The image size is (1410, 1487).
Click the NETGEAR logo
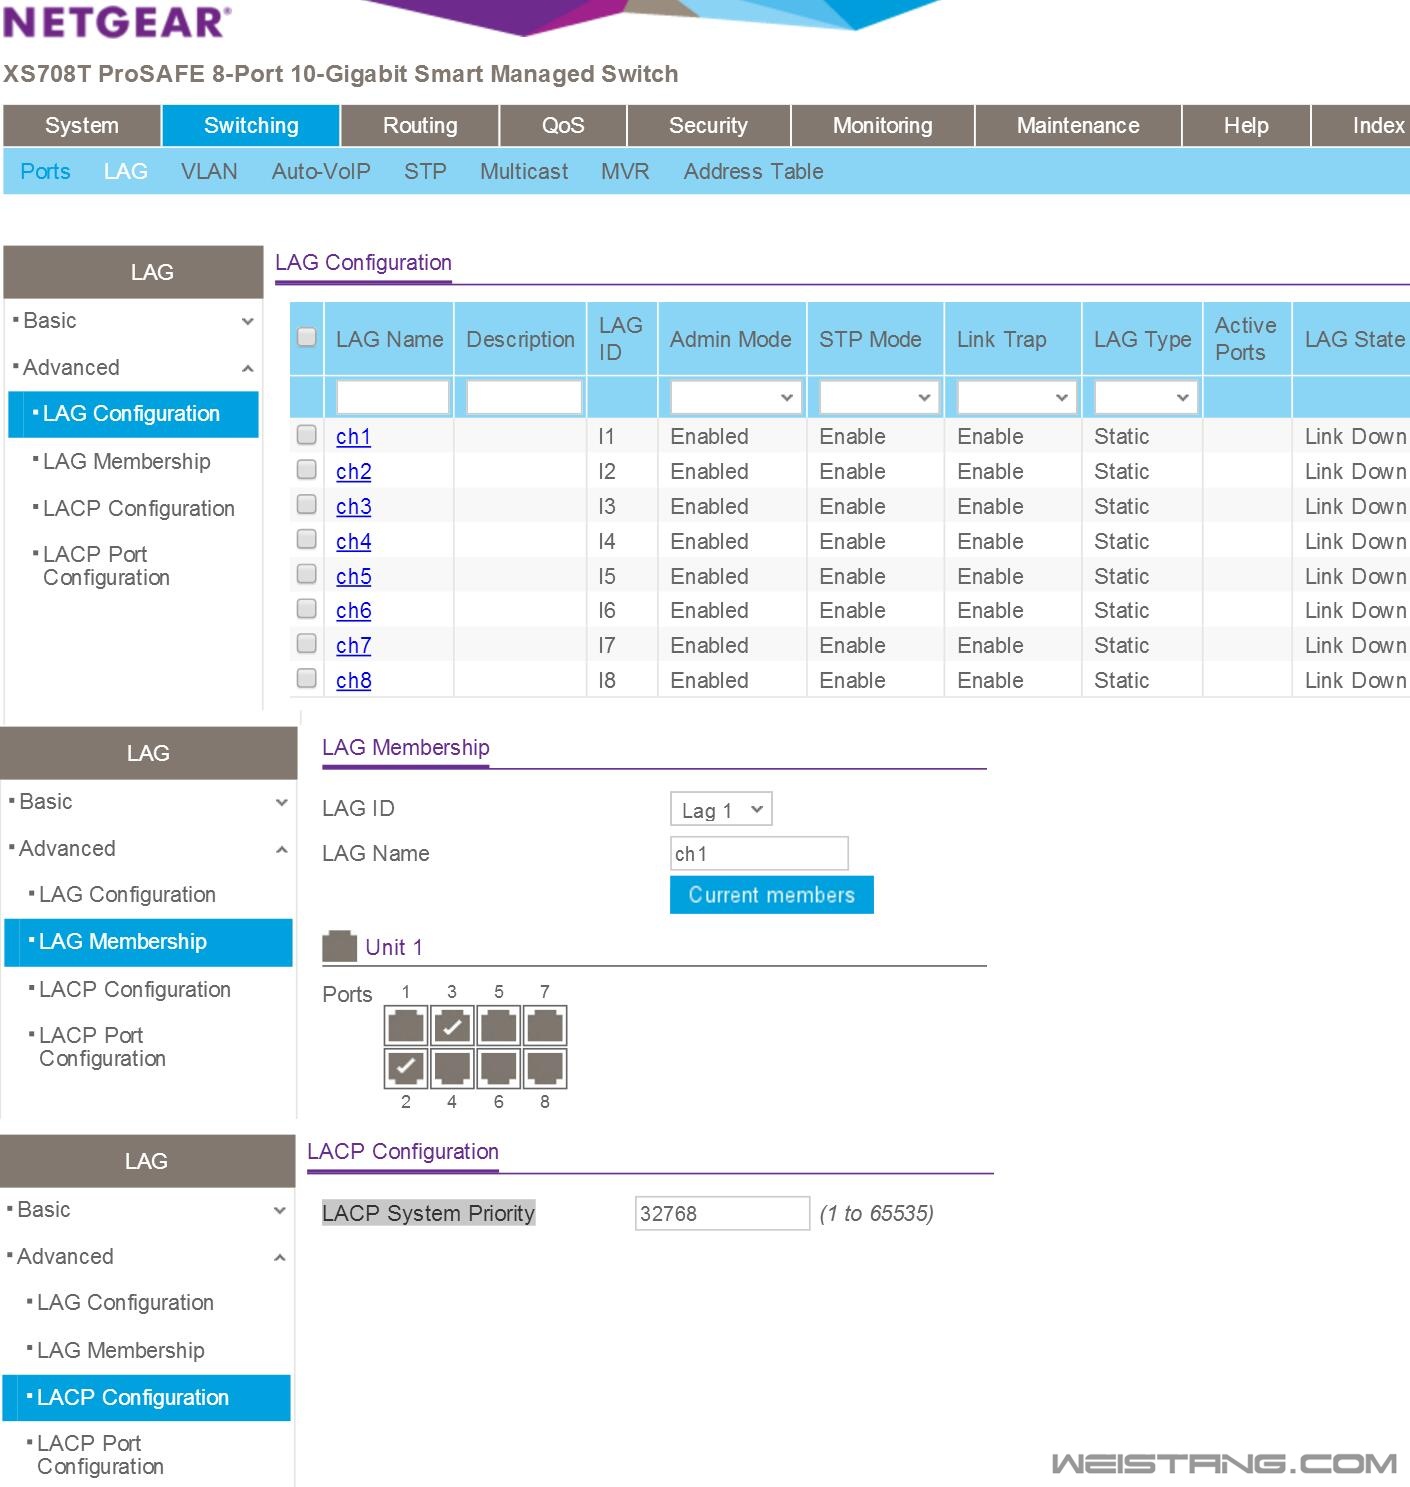click(117, 21)
